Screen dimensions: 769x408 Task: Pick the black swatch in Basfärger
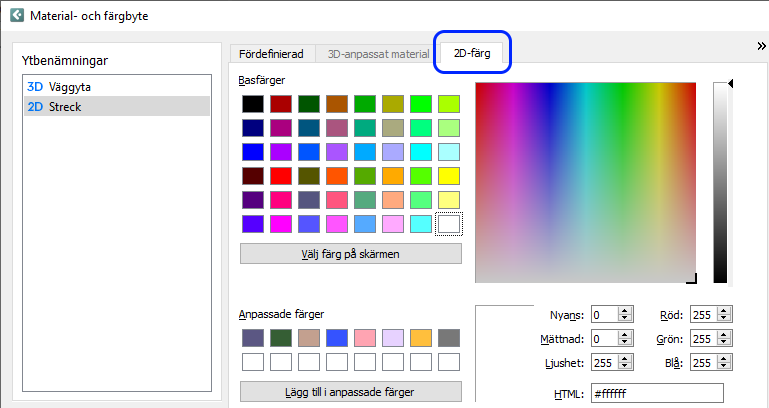(x=253, y=104)
